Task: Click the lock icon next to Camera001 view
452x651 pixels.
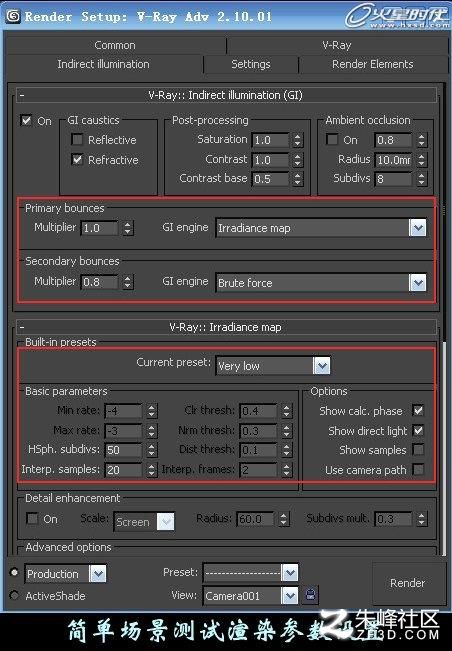Action: pyautogui.click(x=310, y=595)
